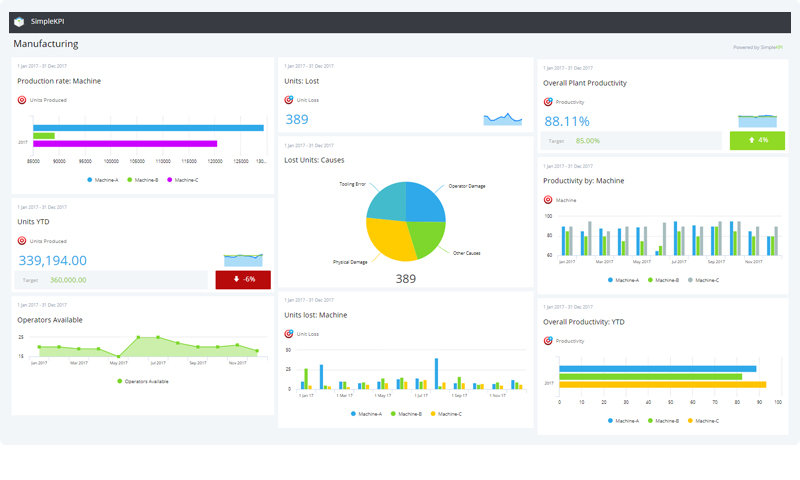Screen dimensions: 800x480
Task: Click target icon in Production rate: Machine
Action: pos(22,100)
